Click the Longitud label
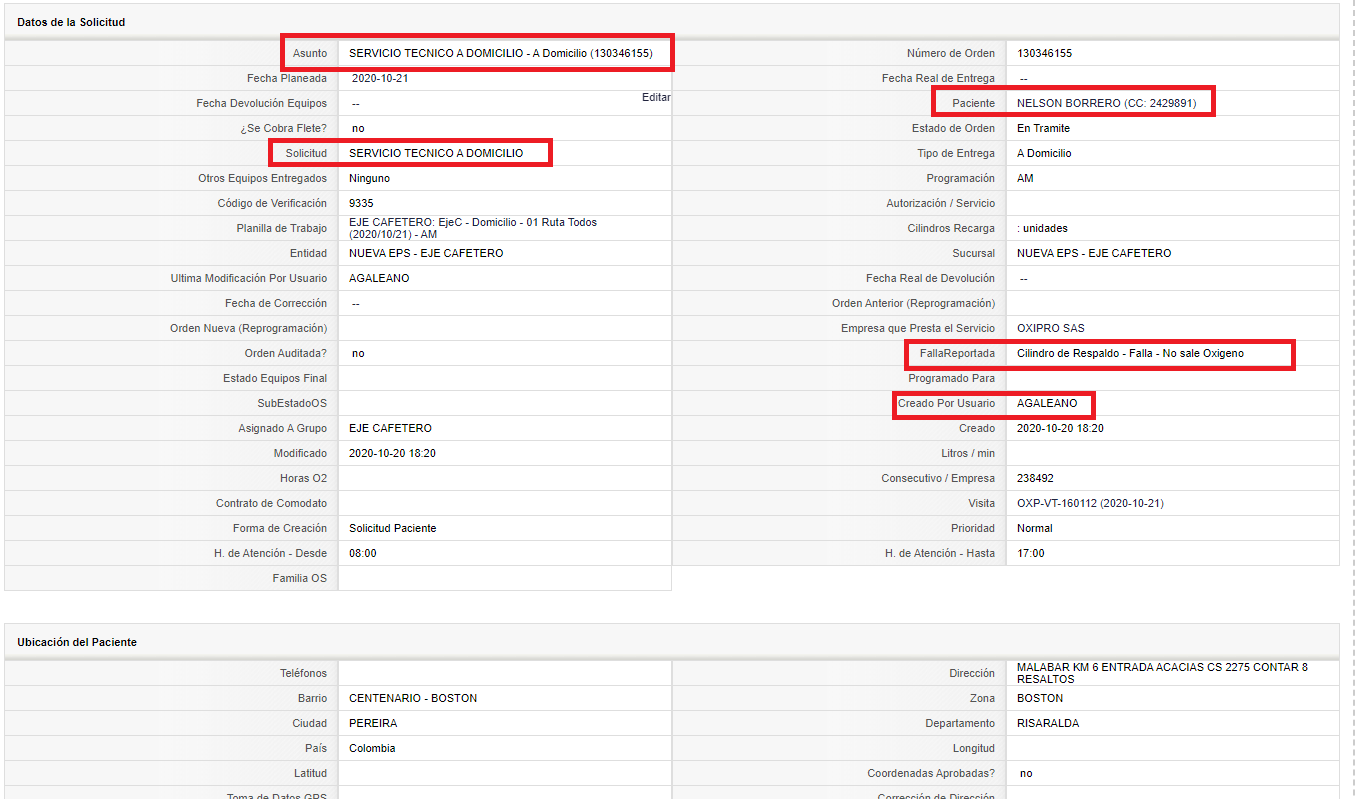The image size is (1357, 799). point(974,748)
